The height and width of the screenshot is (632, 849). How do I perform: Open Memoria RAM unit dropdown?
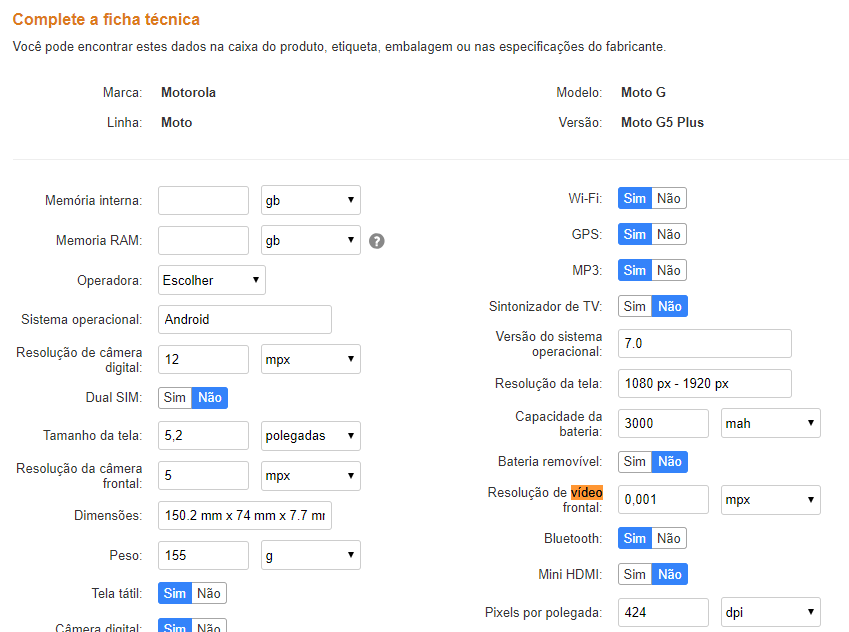click(x=311, y=240)
